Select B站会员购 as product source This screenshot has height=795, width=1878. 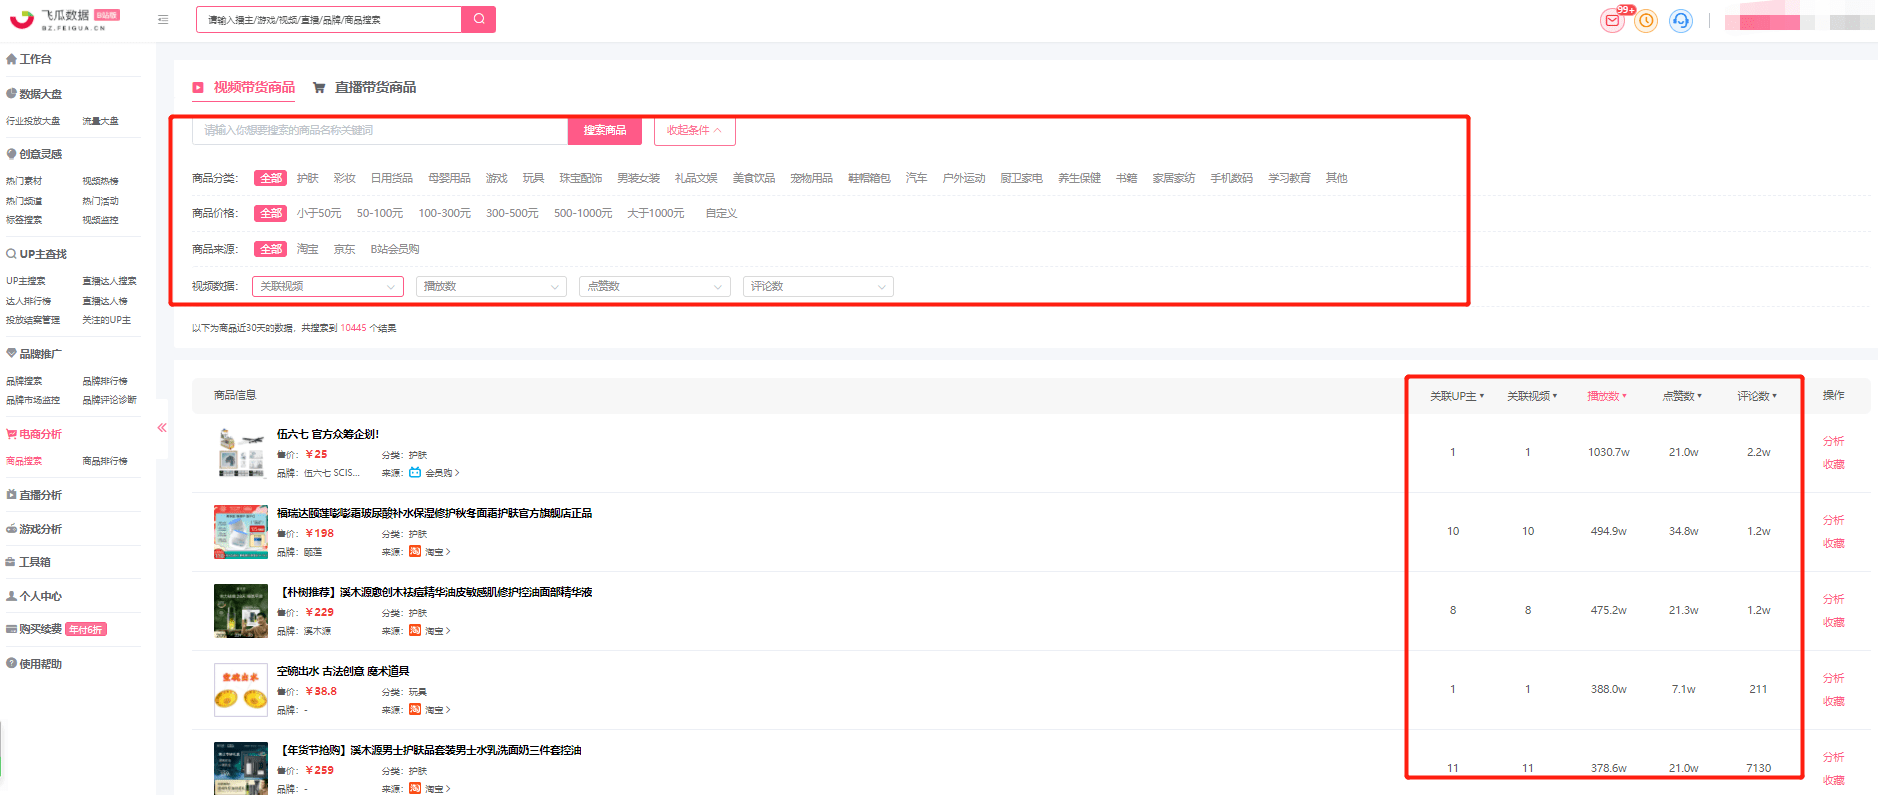point(395,249)
